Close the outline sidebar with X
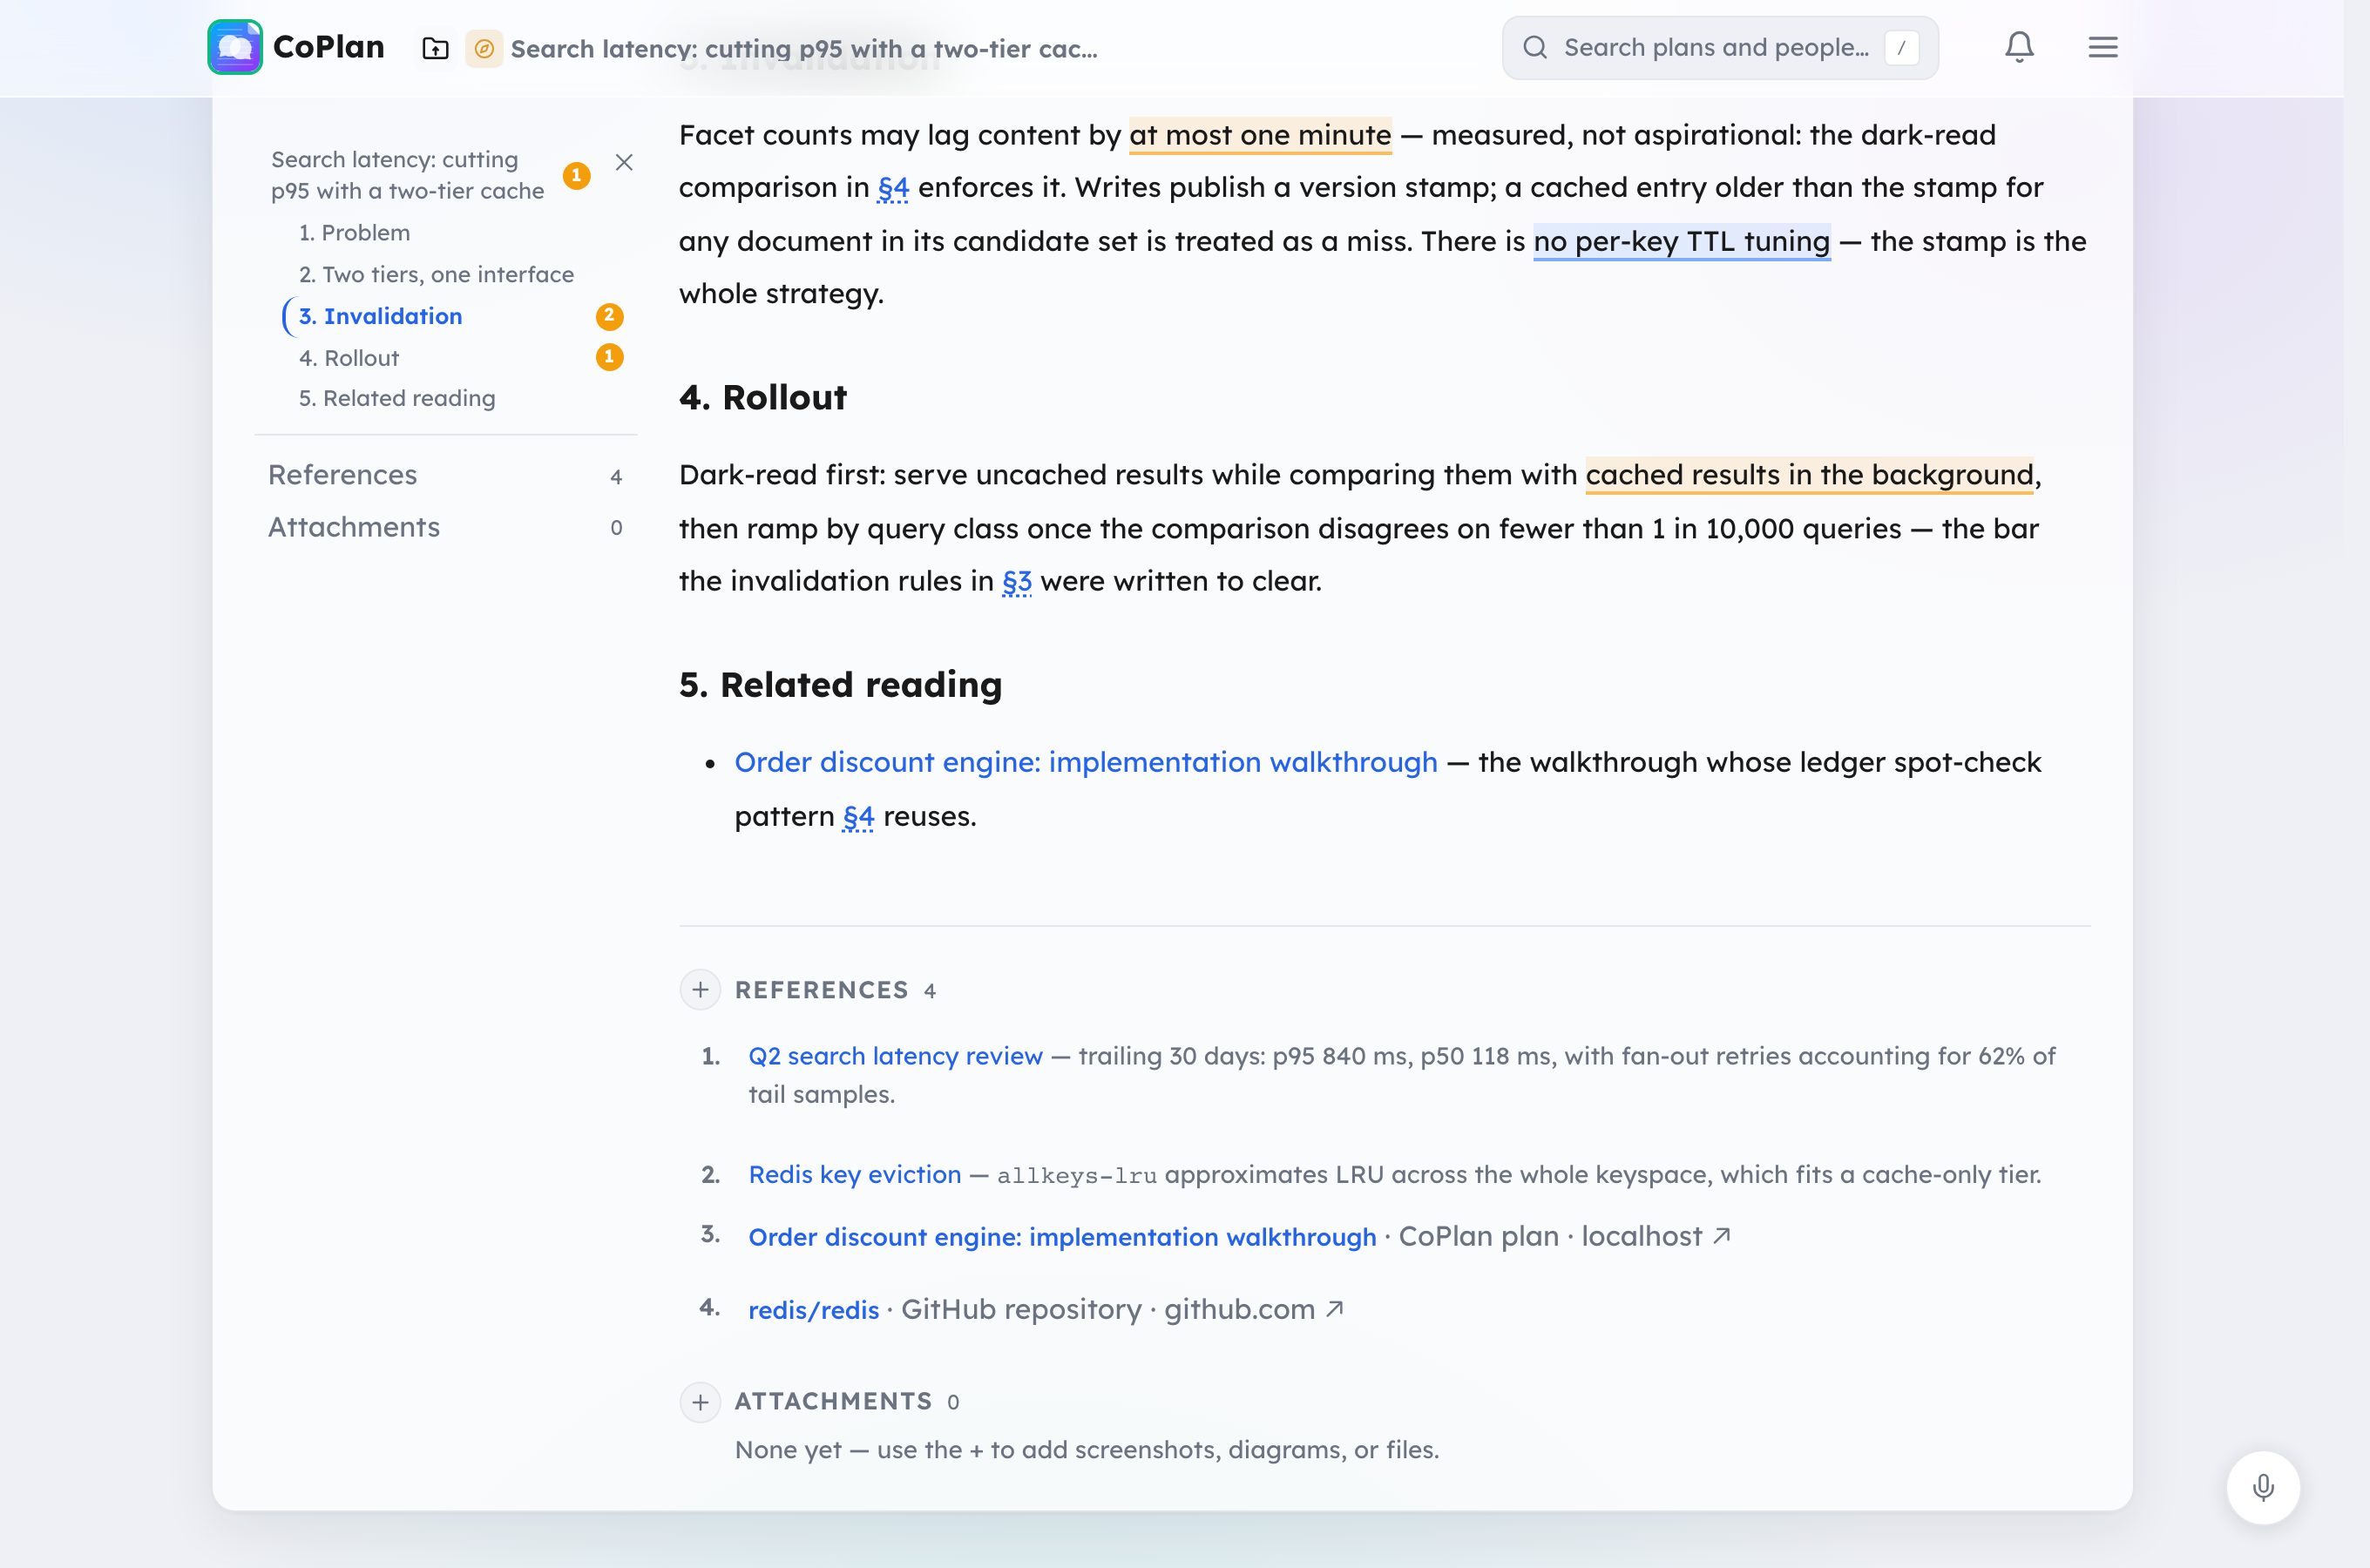The image size is (2370, 1568). point(624,162)
